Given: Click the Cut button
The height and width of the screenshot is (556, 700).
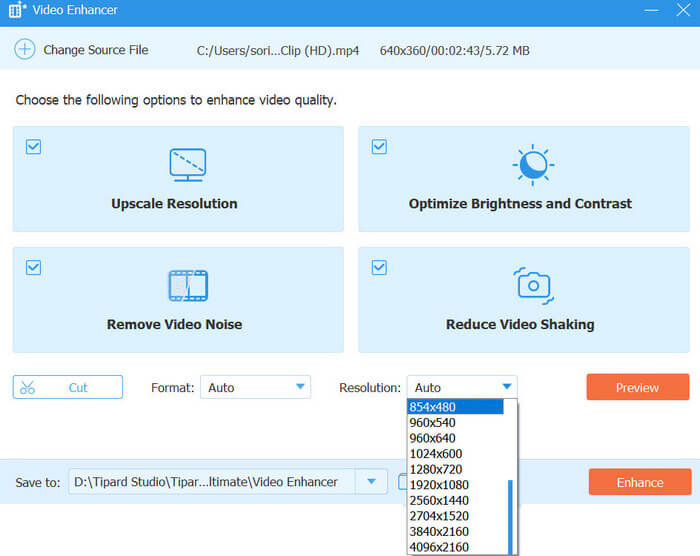Looking at the screenshot, I should pos(68,387).
